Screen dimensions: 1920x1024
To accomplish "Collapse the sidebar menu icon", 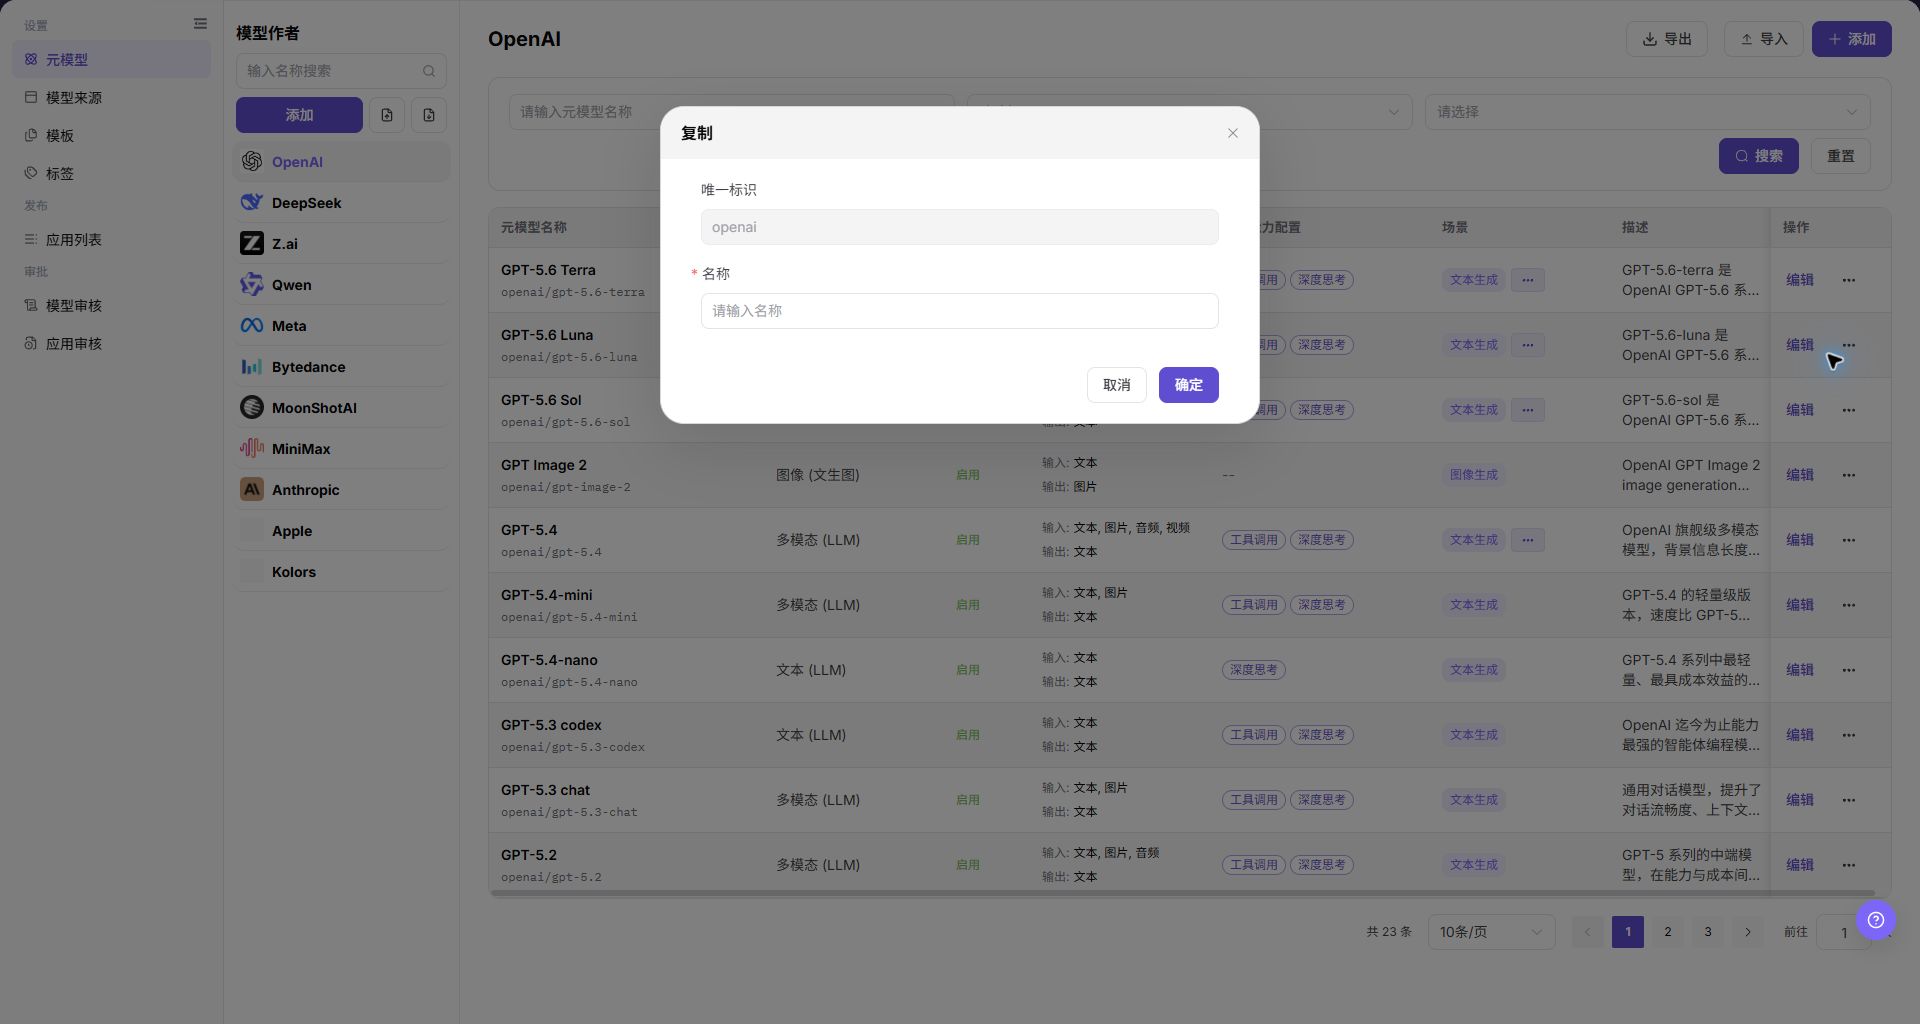I will (200, 24).
